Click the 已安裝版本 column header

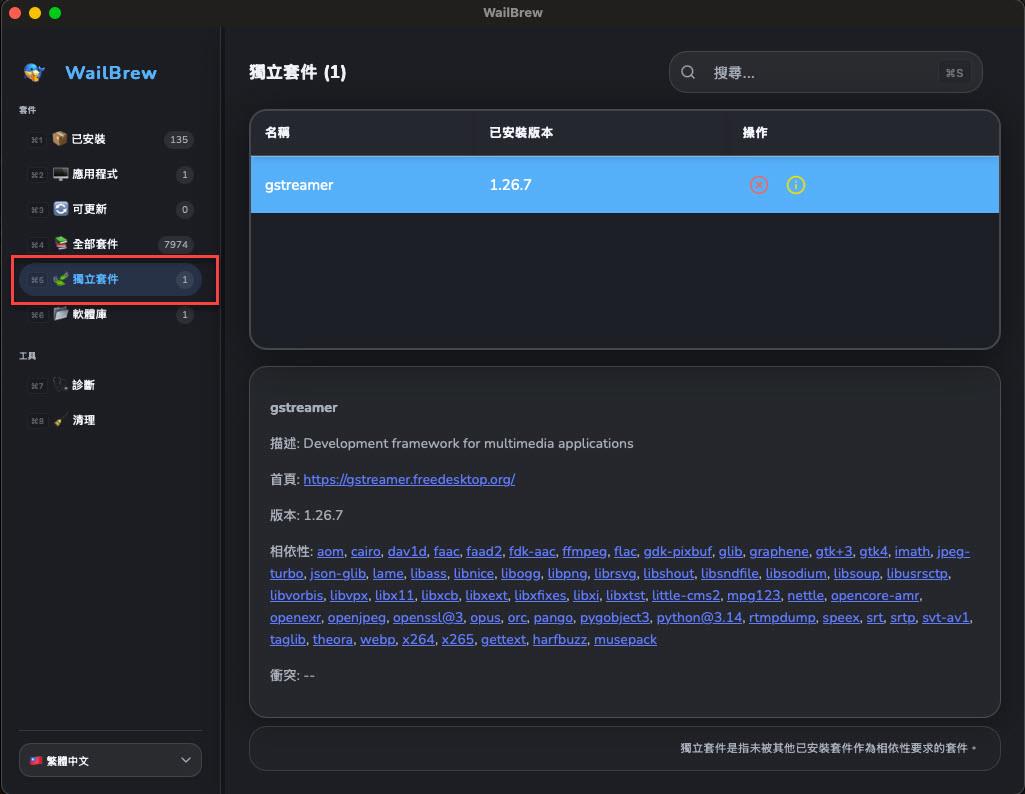click(x=520, y=132)
